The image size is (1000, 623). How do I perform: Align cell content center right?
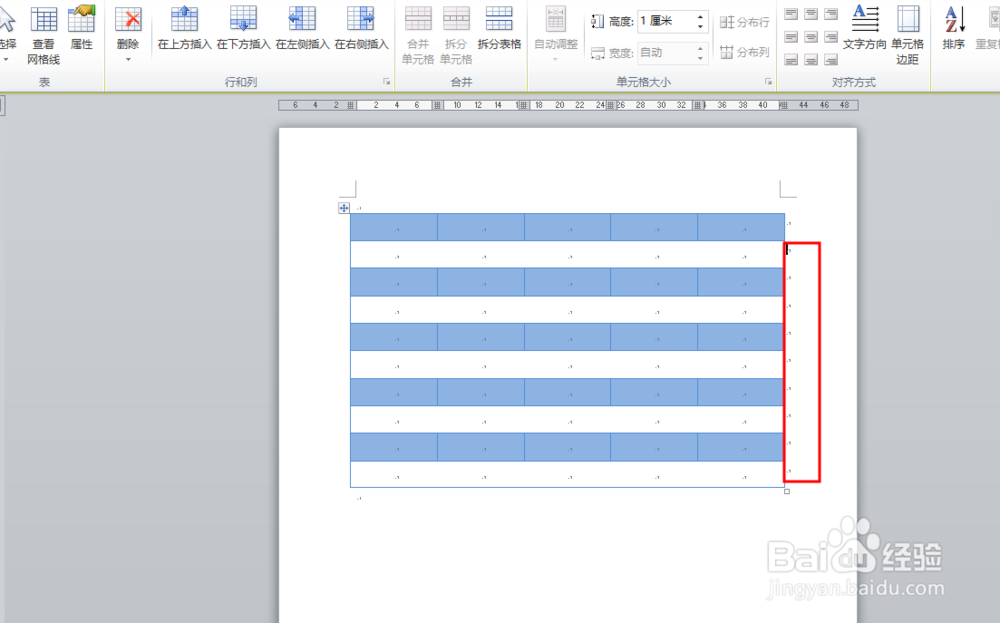click(830, 37)
